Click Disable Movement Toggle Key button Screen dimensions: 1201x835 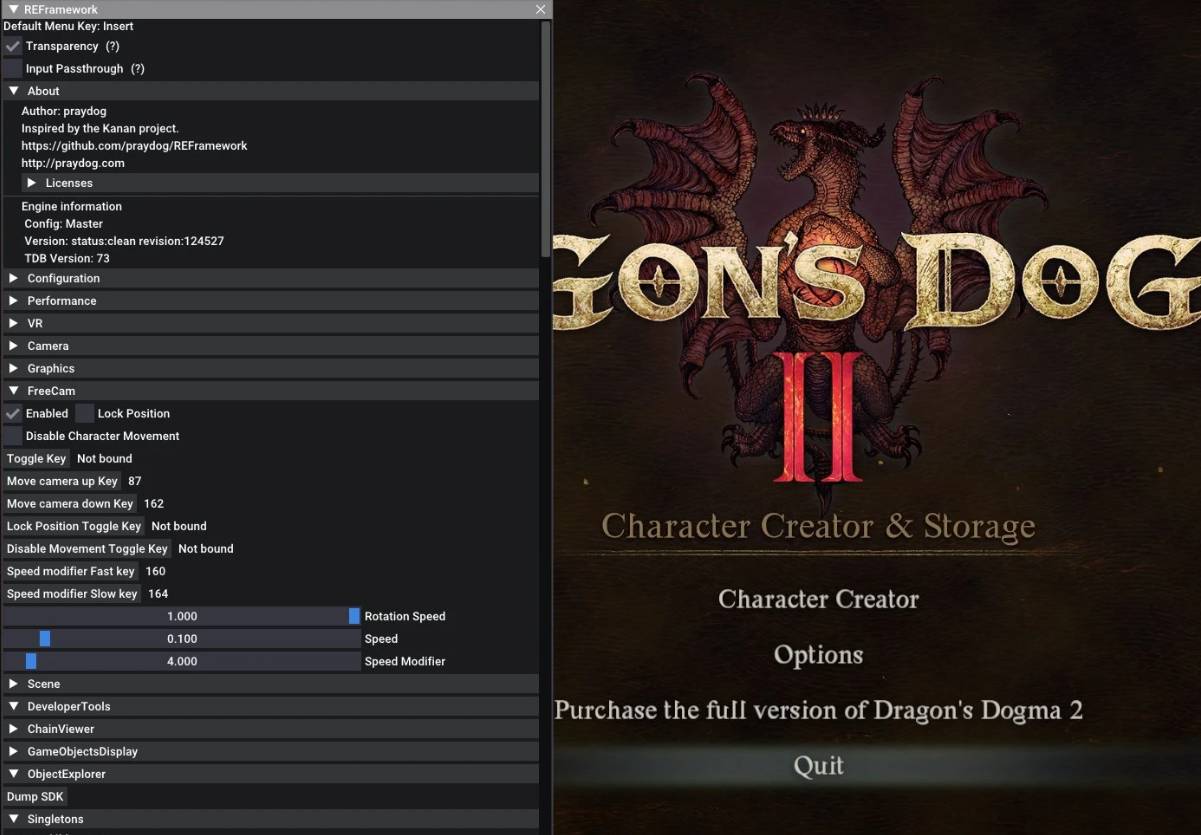click(87, 549)
